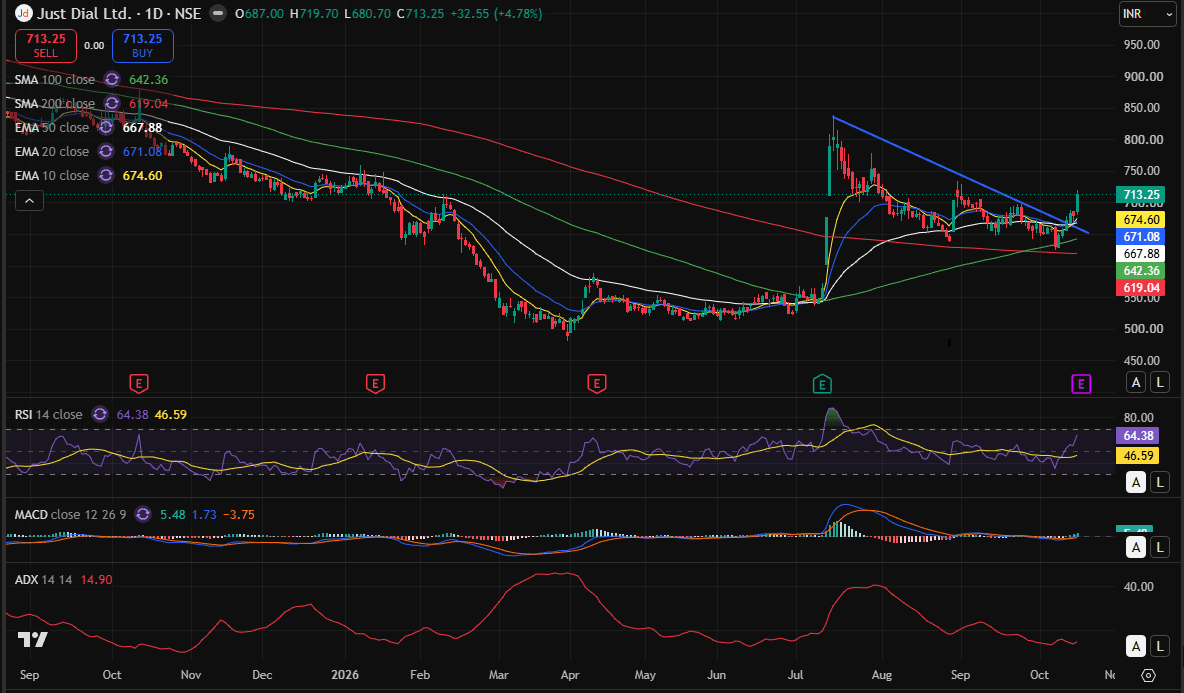This screenshot has width=1184, height=693.
Task: Click the market status indicator next to NSE
Action: point(217,13)
